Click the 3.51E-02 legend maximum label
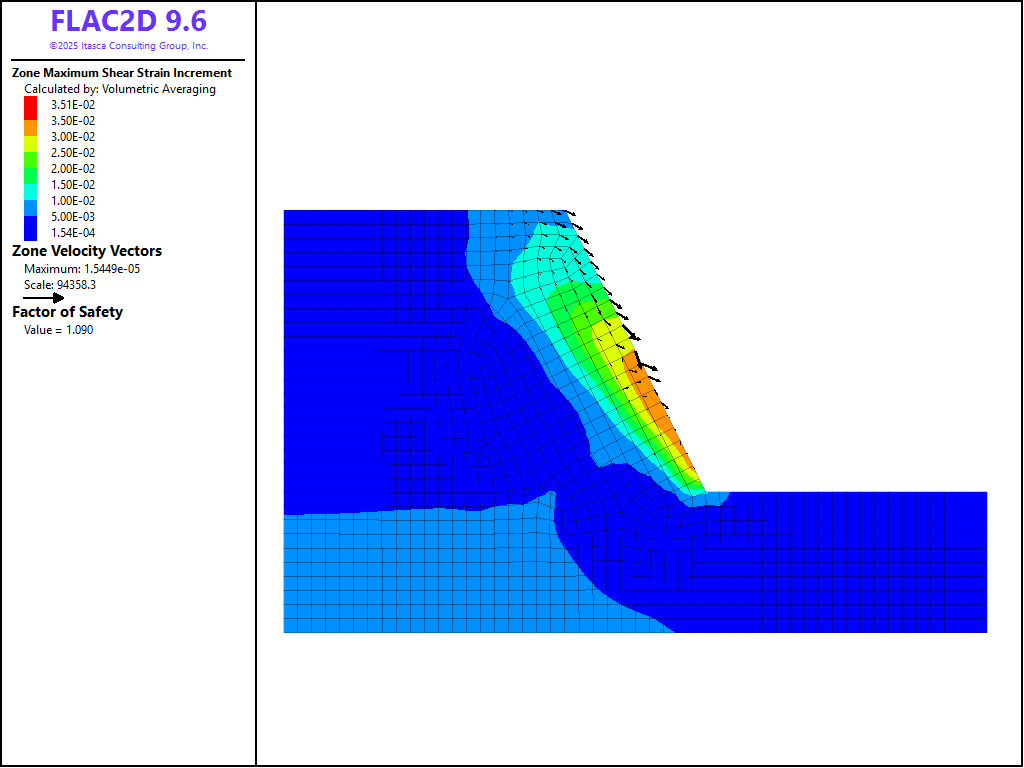The image size is (1024, 768). (73, 105)
